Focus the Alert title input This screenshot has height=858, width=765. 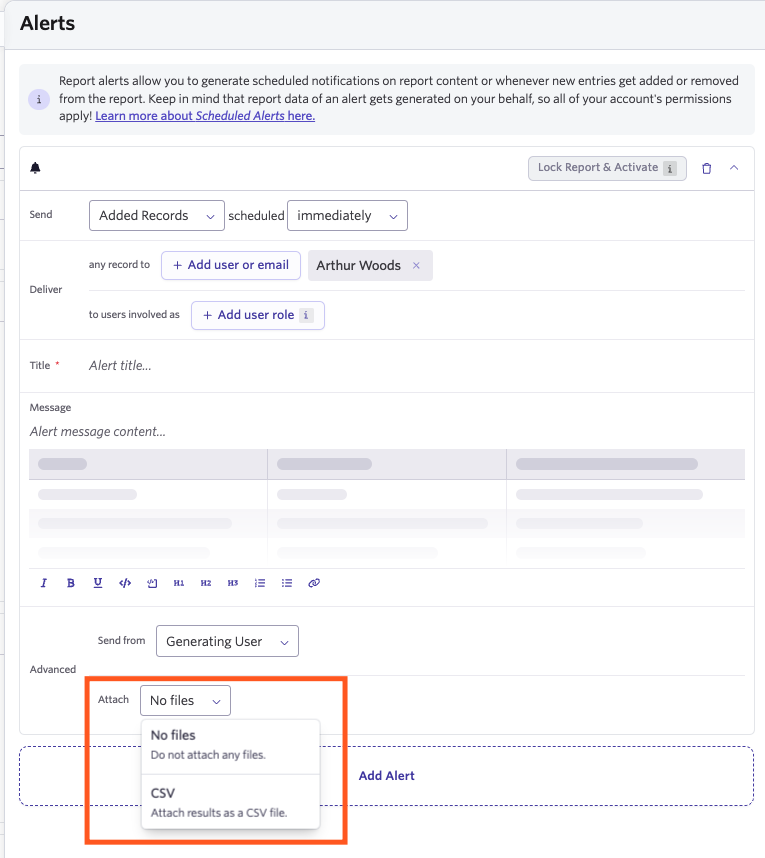416,366
